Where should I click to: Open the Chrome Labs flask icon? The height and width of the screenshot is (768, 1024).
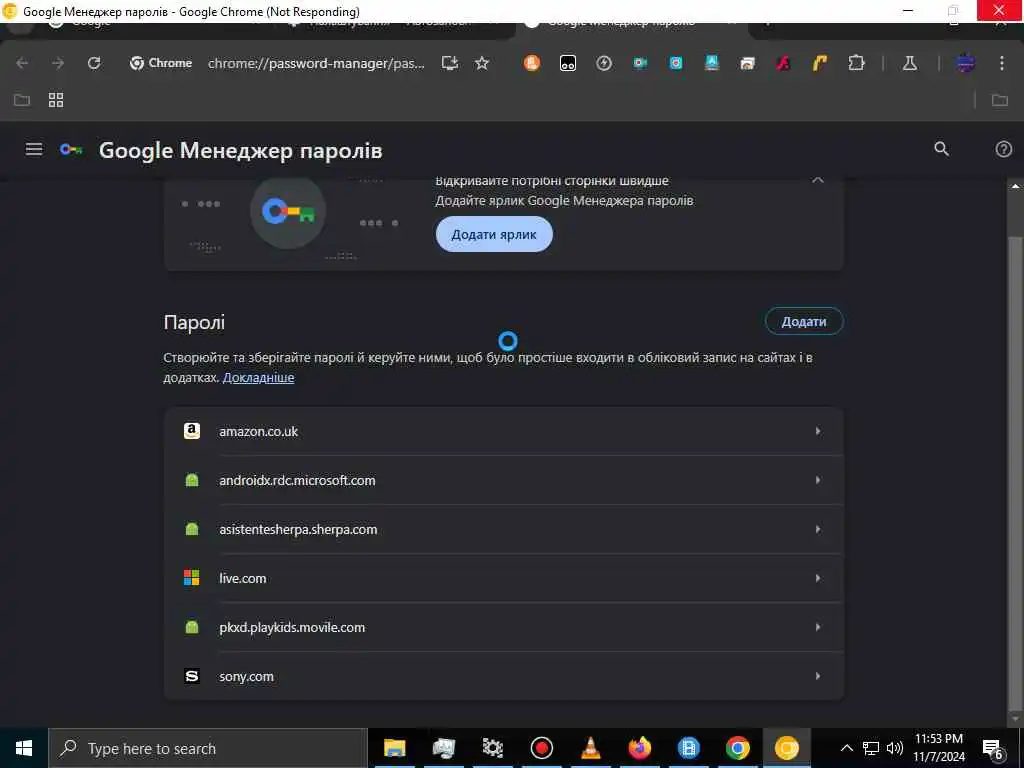(909, 63)
